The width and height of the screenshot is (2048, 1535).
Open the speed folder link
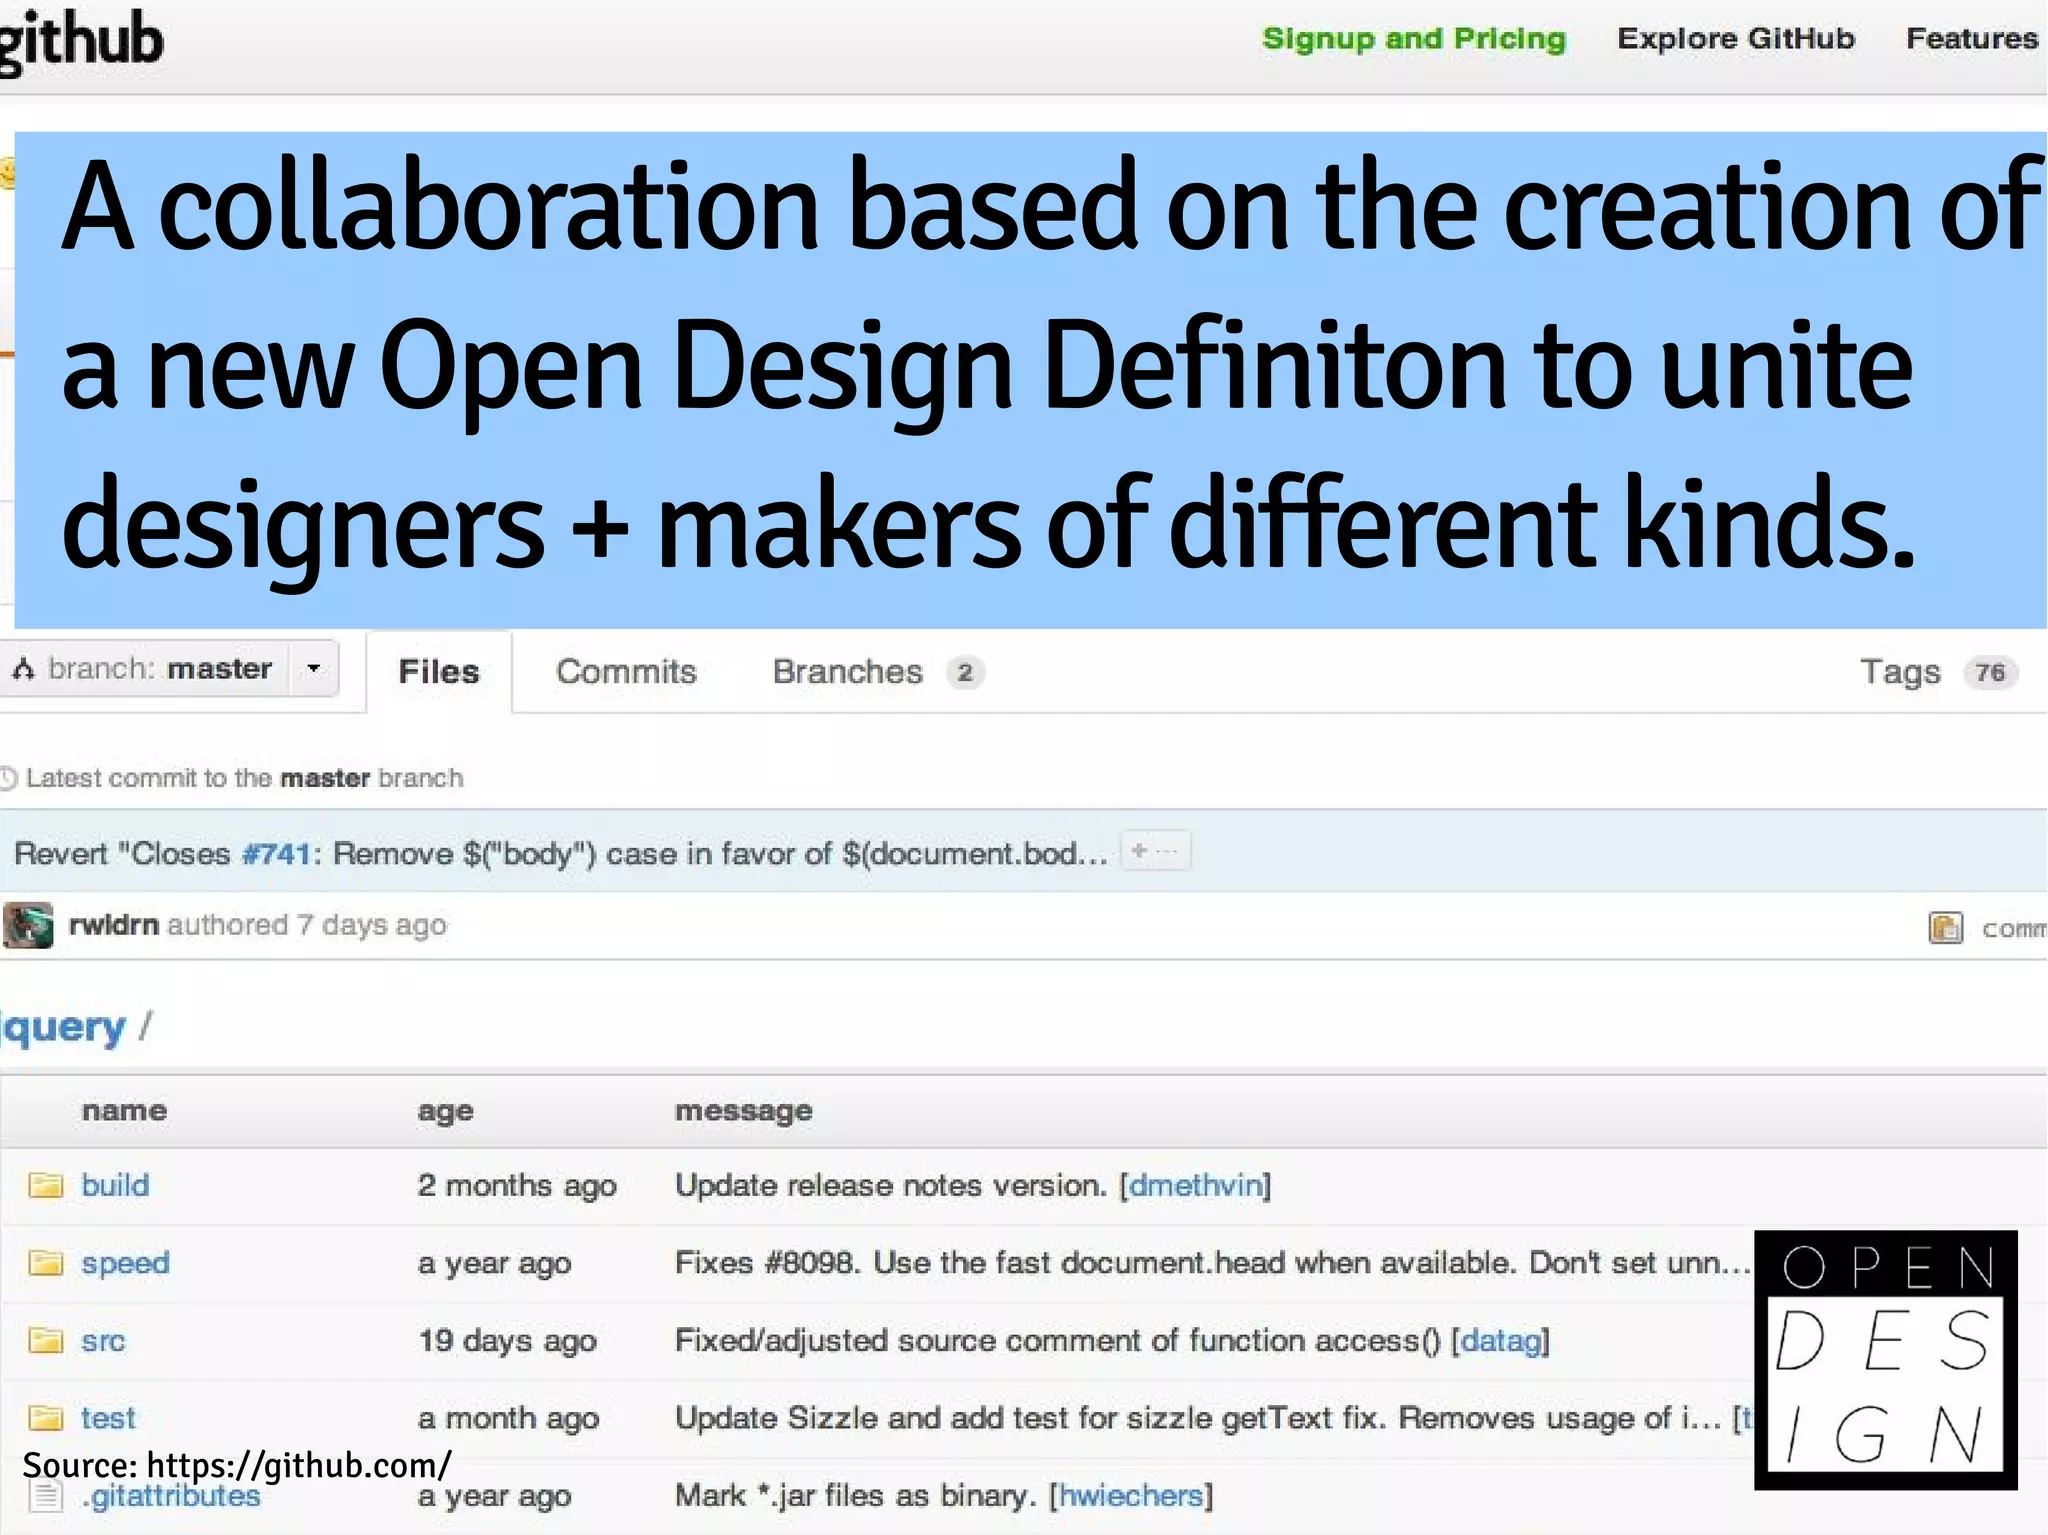125,1263
